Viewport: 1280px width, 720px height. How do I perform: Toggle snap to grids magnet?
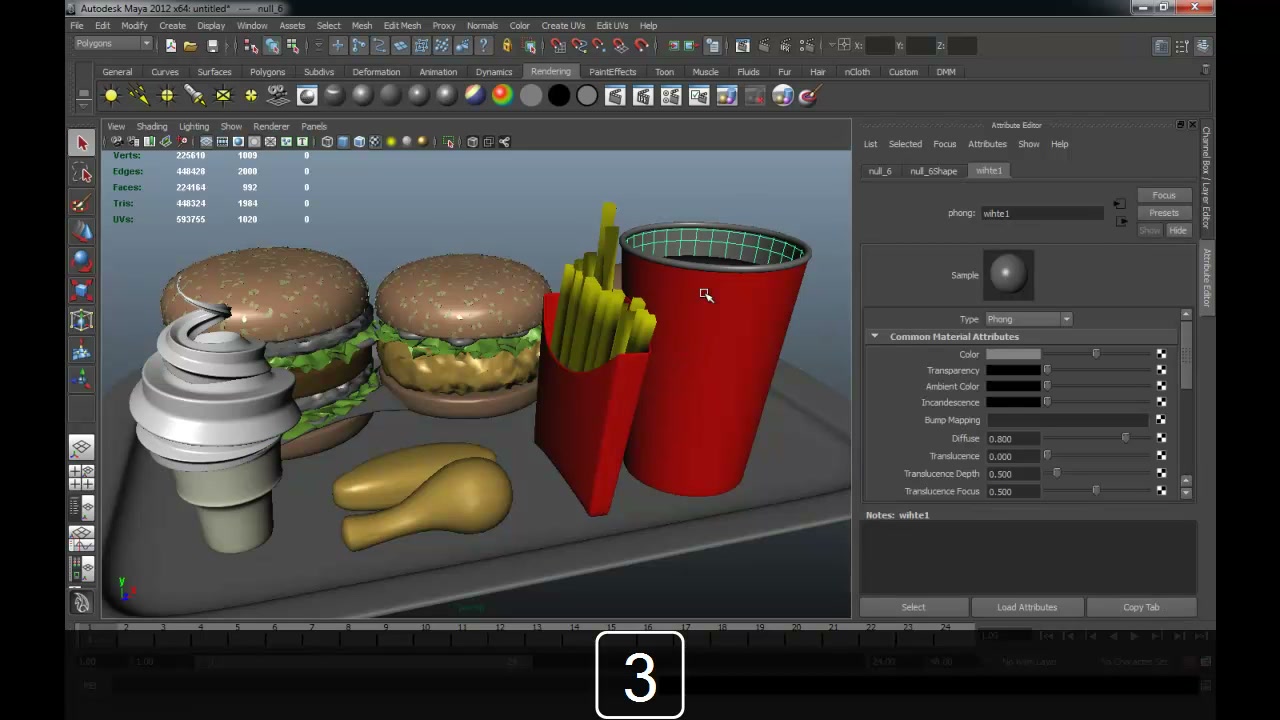point(558,46)
